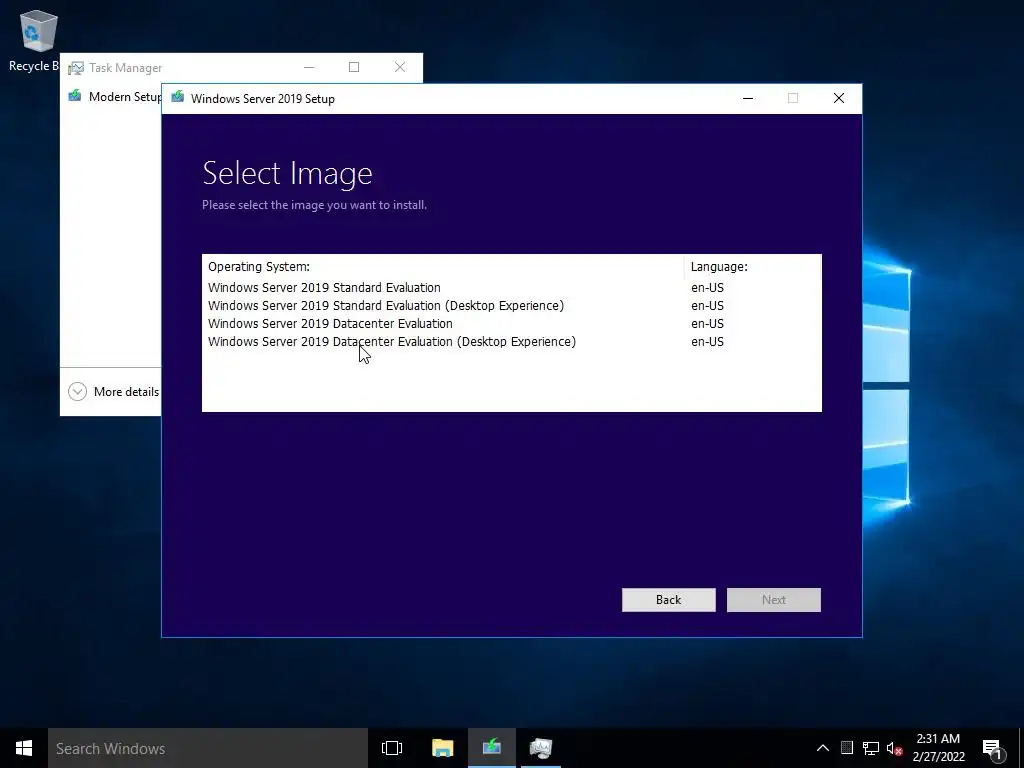
Task: Select Datacenter Evaluation (Desktop Experience) image
Action: click(511, 342)
